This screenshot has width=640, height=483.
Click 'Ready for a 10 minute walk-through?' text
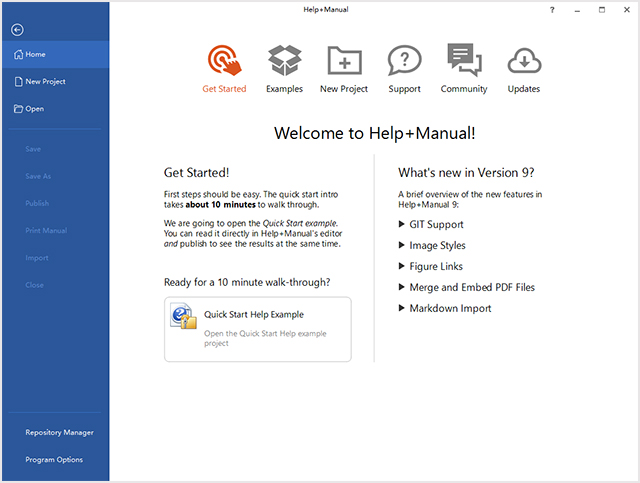[247, 282]
